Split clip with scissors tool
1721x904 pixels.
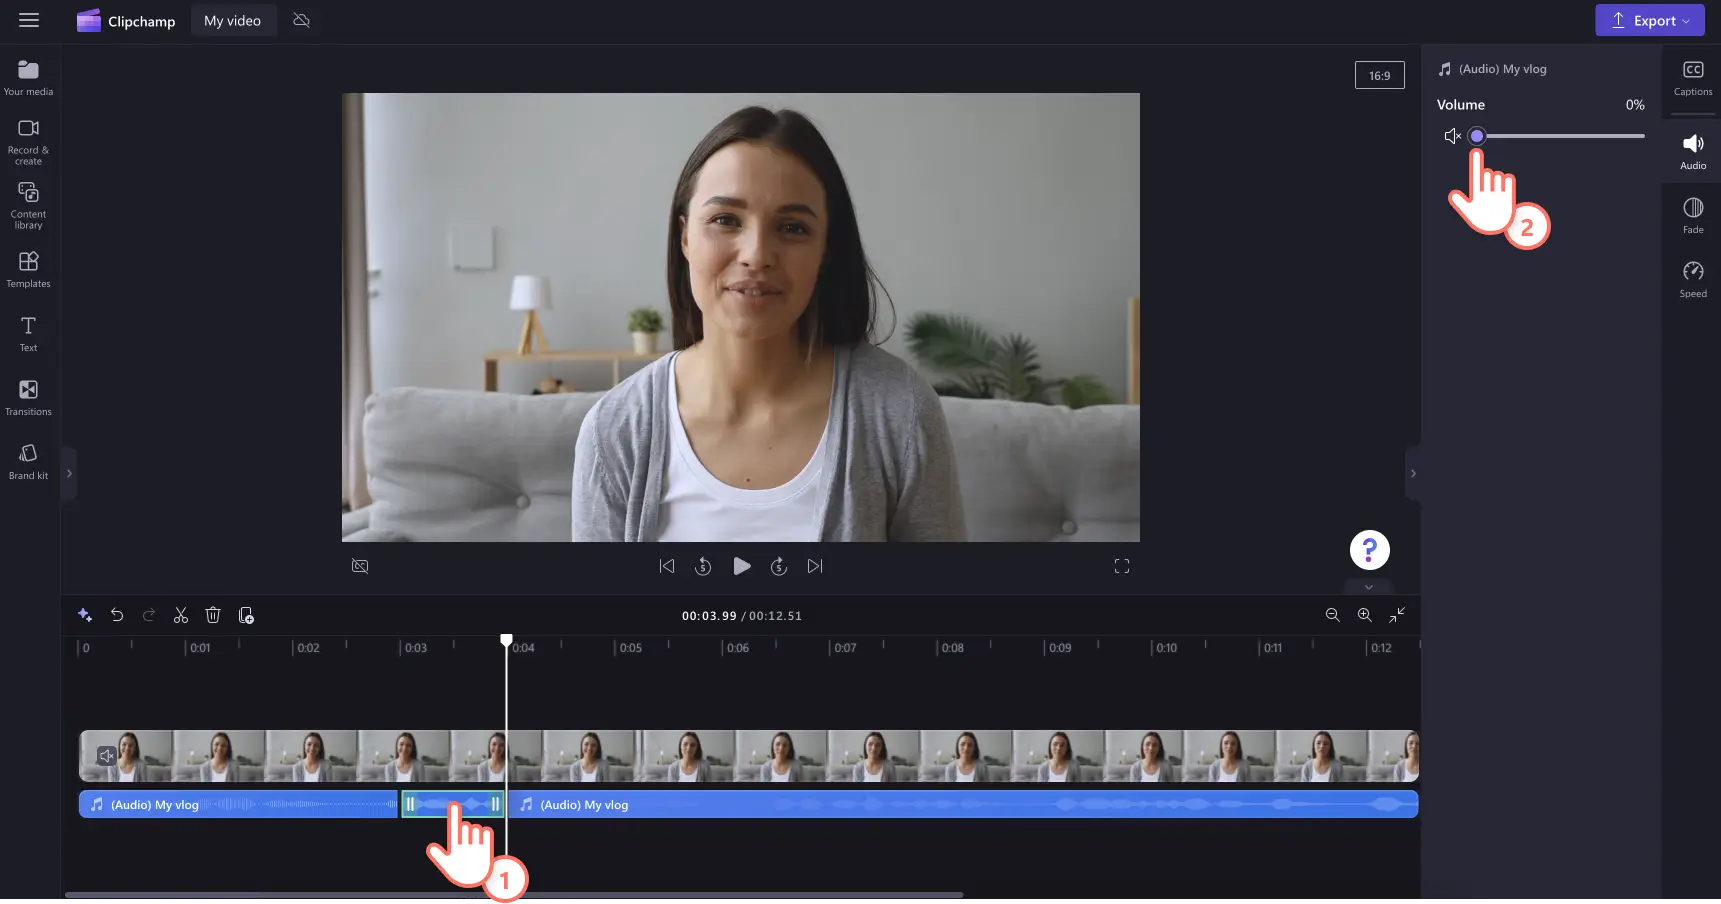(181, 615)
